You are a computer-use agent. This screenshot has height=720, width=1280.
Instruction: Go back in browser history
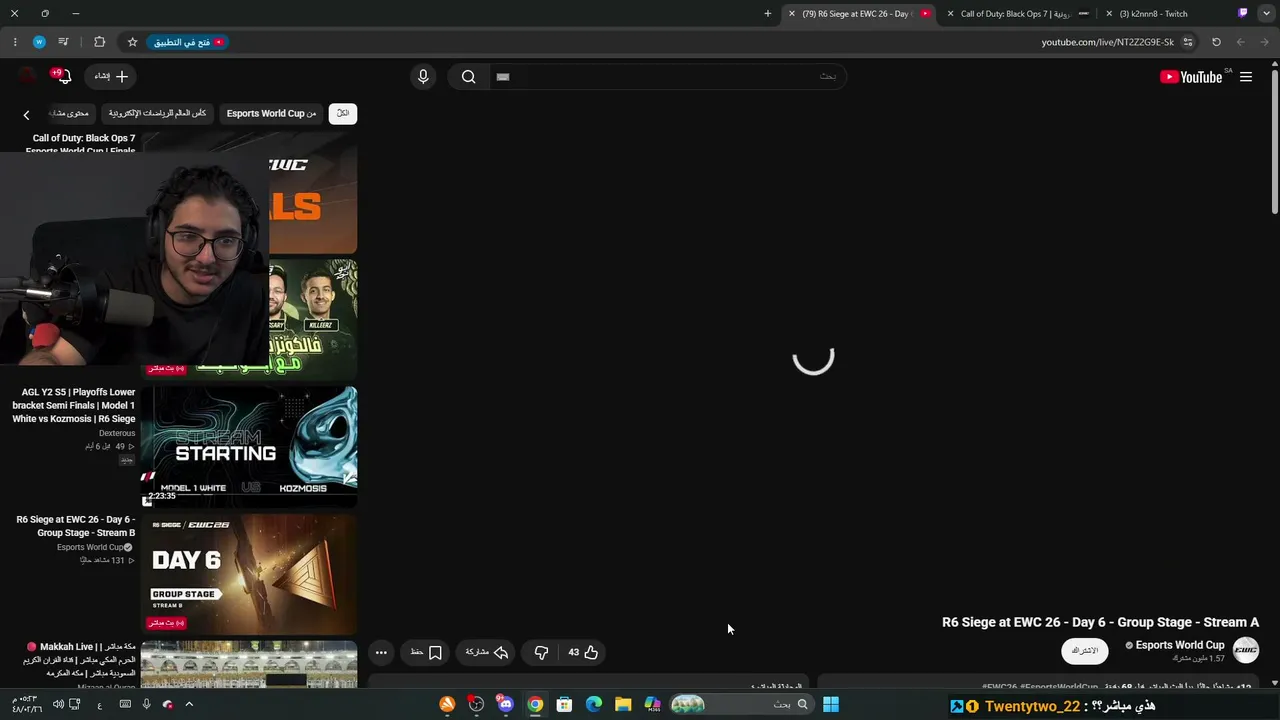click(1264, 42)
